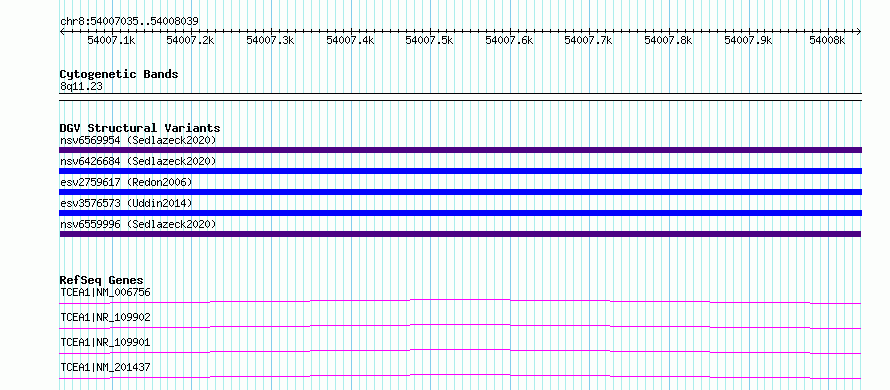Image resolution: width=890 pixels, height=390 pixels.
Task: Click the 54008k ruler tick label
Action: tap(828, 40)
